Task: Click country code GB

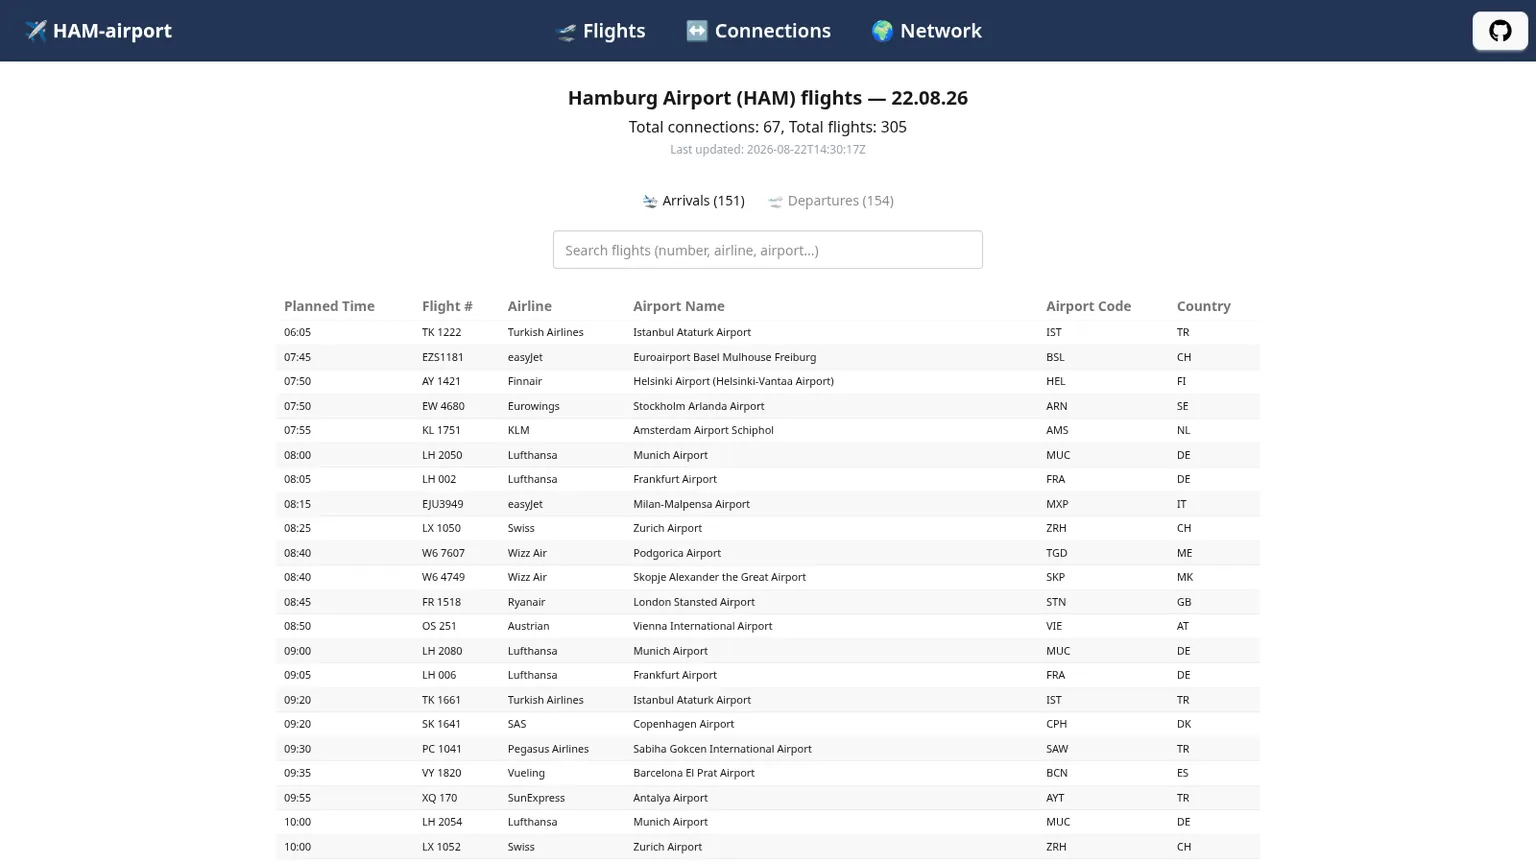Action: [1184, 602]
